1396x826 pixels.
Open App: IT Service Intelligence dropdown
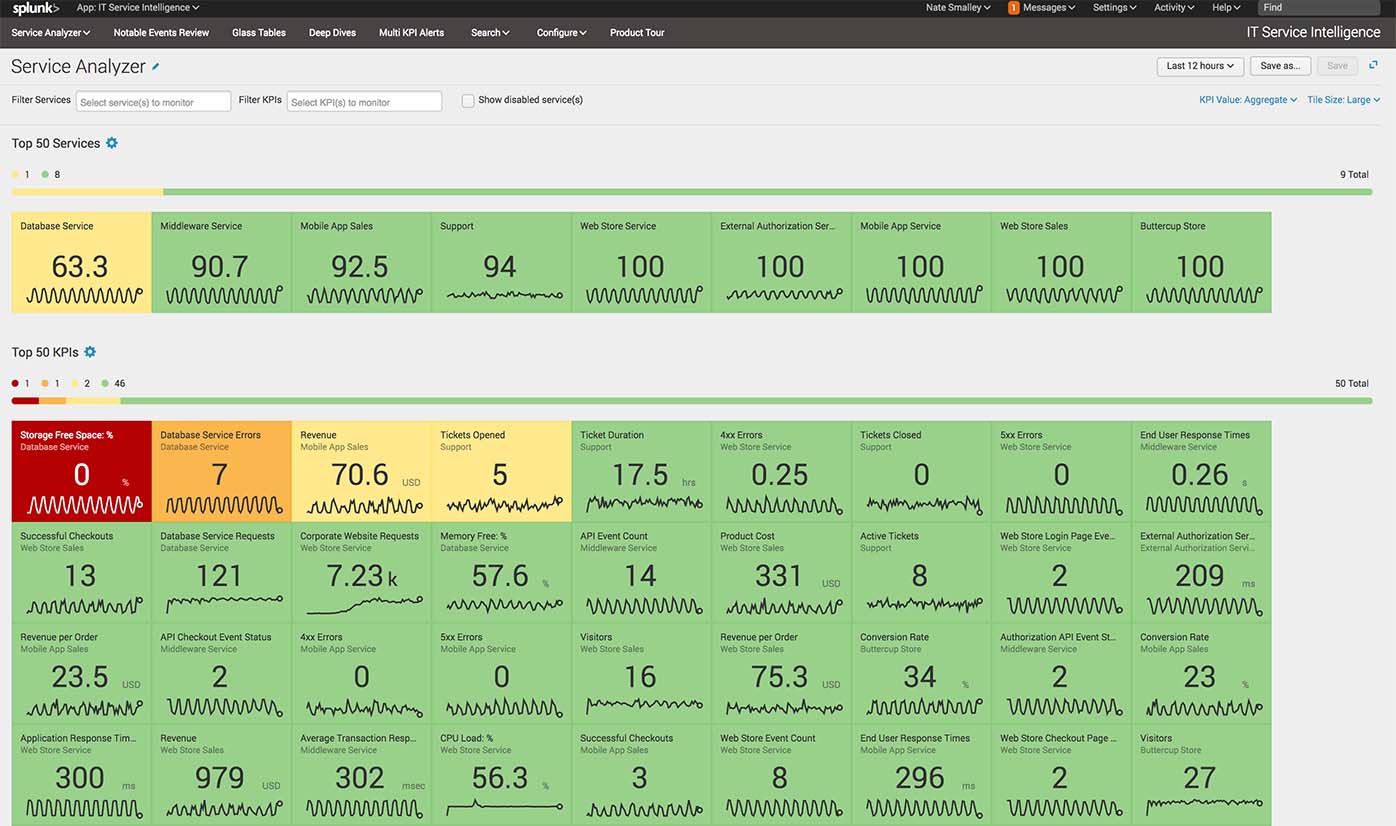coord(138,8)
